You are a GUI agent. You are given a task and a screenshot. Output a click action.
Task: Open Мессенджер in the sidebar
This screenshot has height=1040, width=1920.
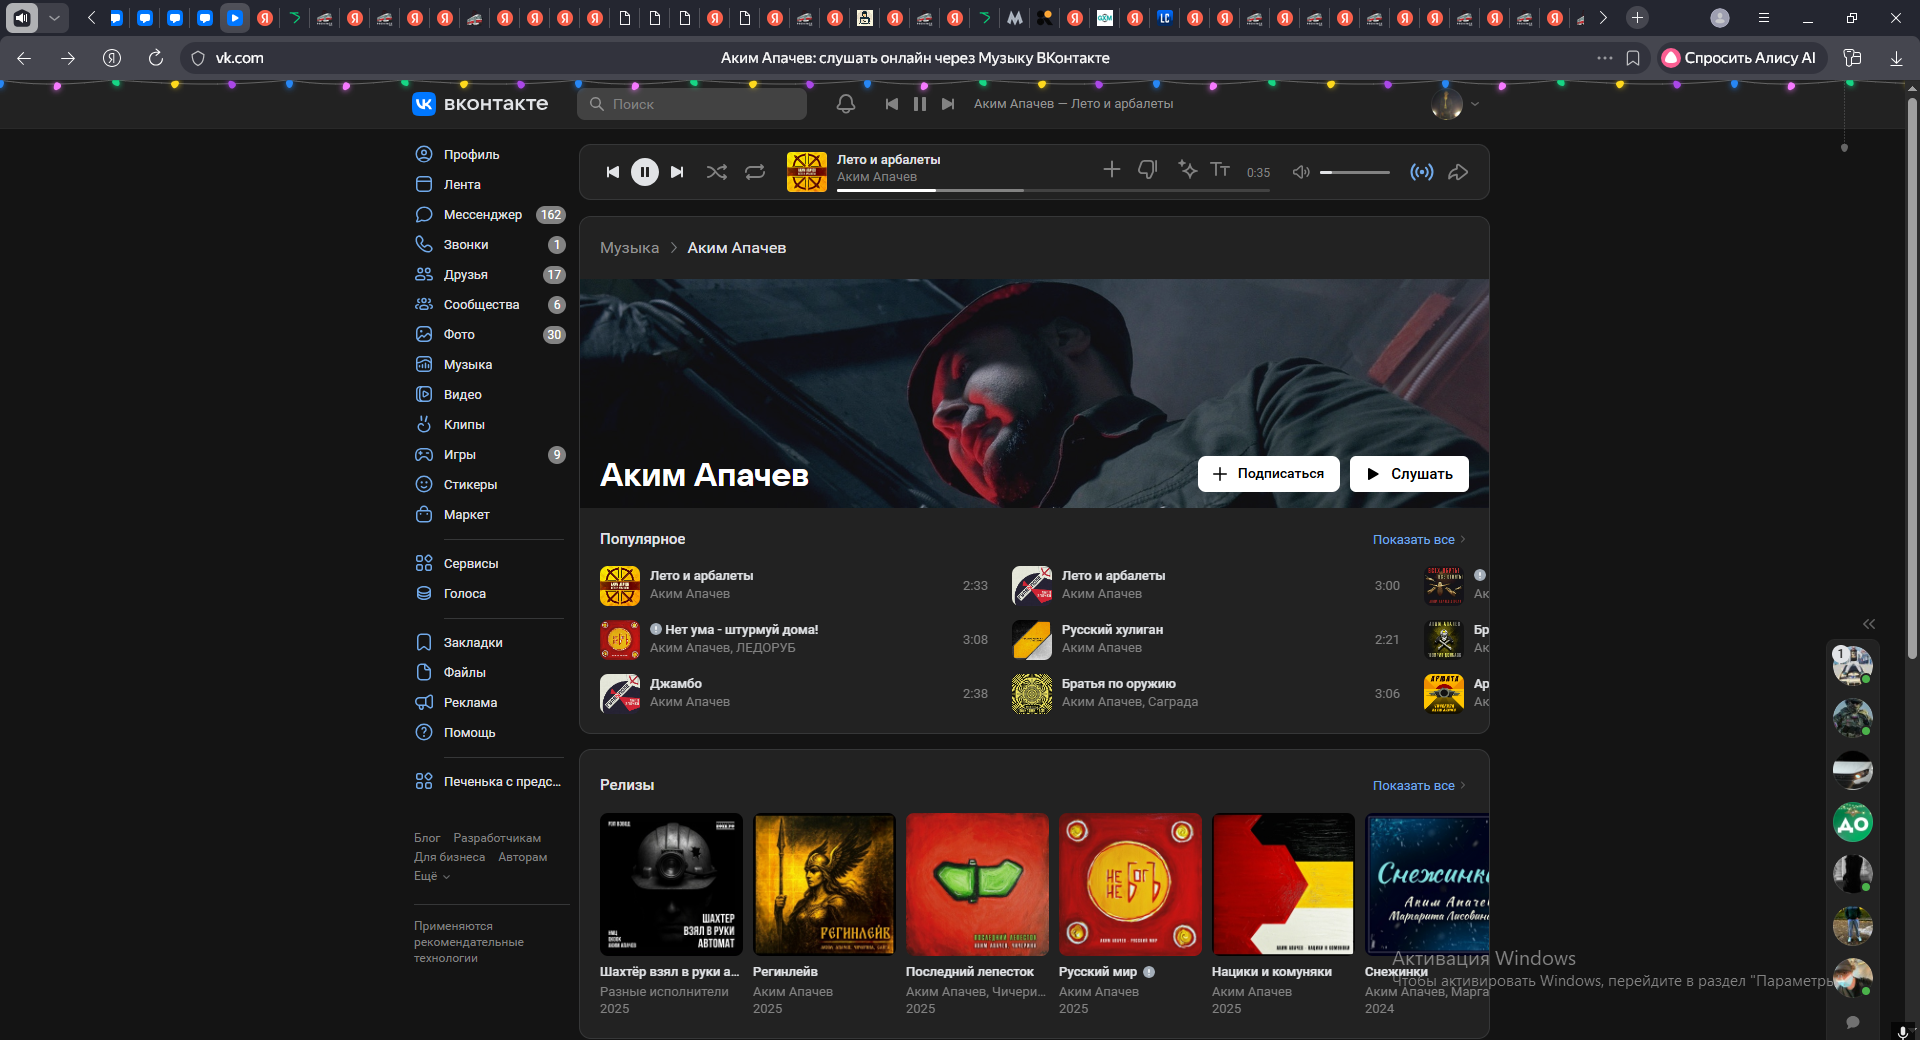482,215
